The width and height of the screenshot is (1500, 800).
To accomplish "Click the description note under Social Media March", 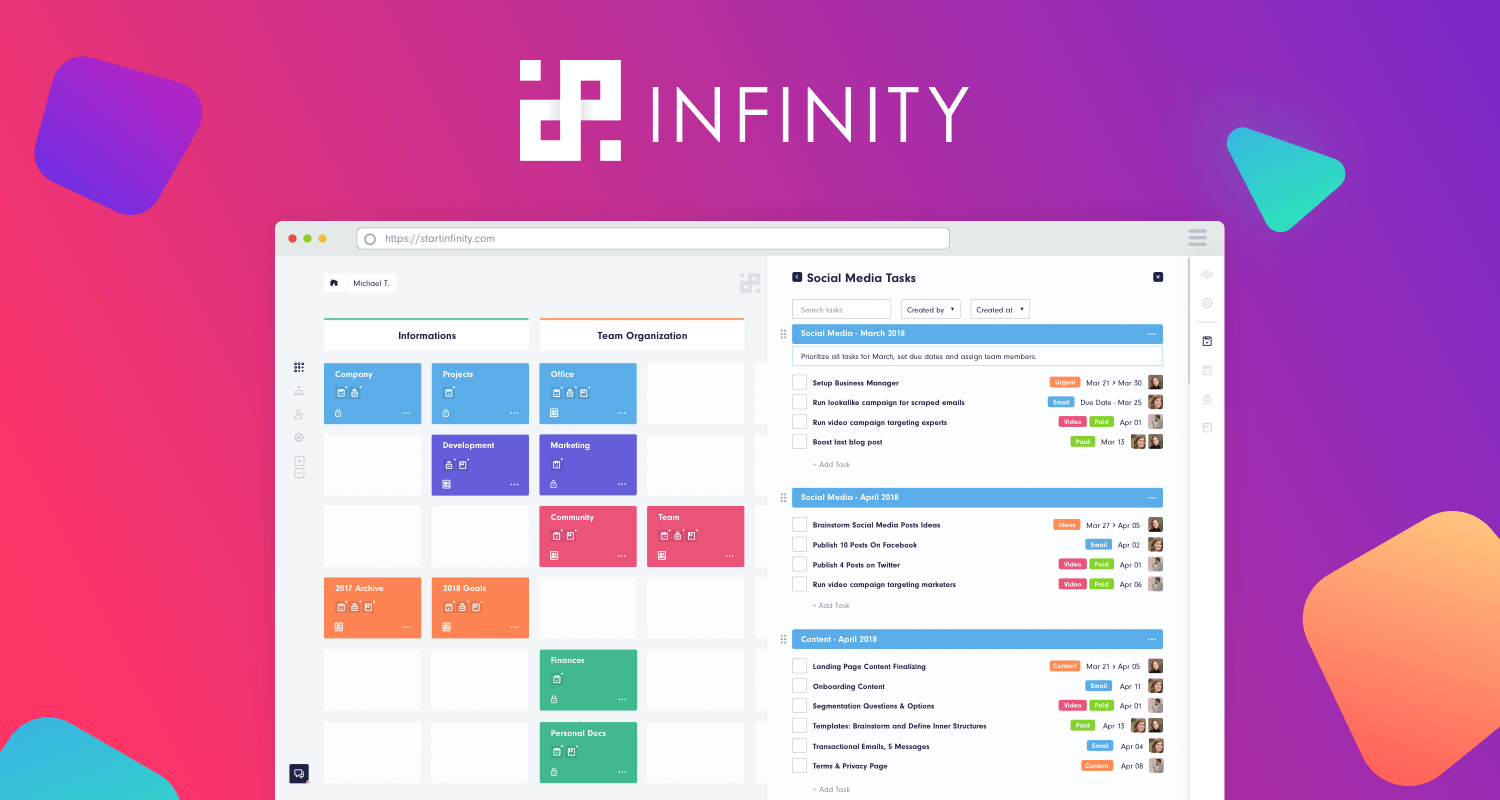I will point(977,356).
